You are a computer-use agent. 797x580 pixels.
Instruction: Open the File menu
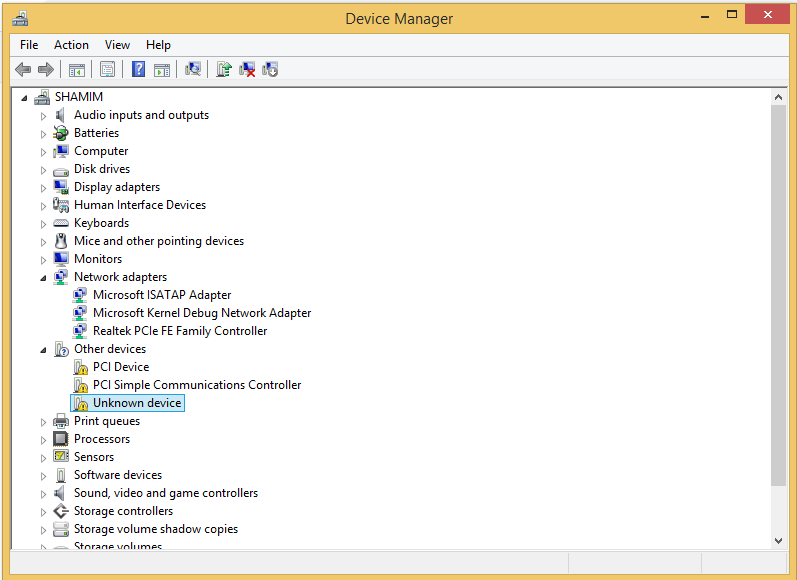[x=29, y=45]
